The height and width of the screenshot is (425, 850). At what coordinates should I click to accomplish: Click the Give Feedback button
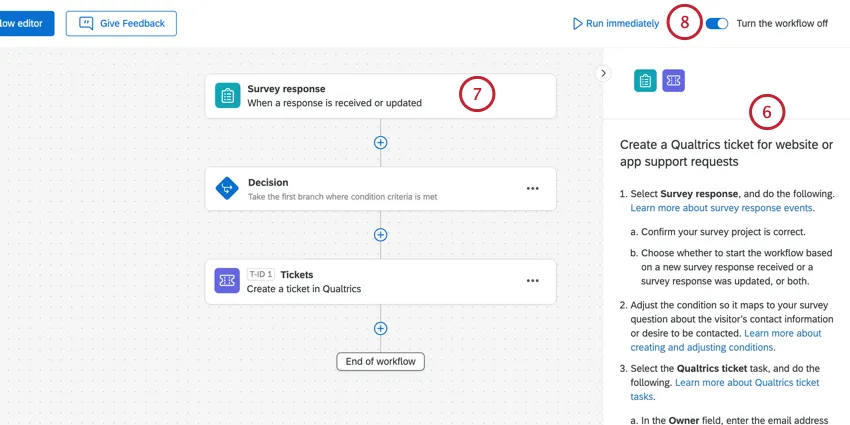pyautogui.click(x=121, y=23)
